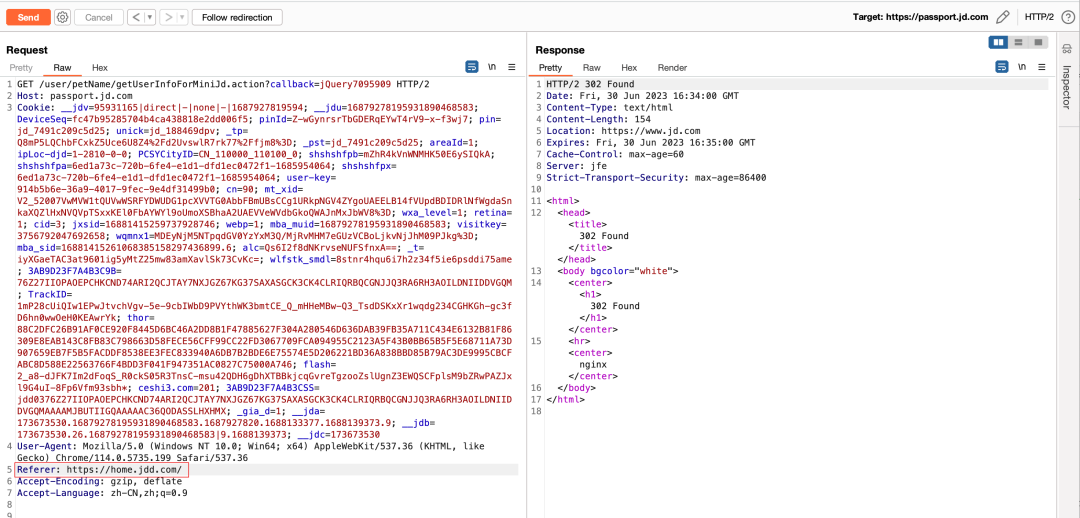The image size is (1080, 518).
Task: Click the Response panel heading
Action: pyautogui.click(x=560, y=50)
